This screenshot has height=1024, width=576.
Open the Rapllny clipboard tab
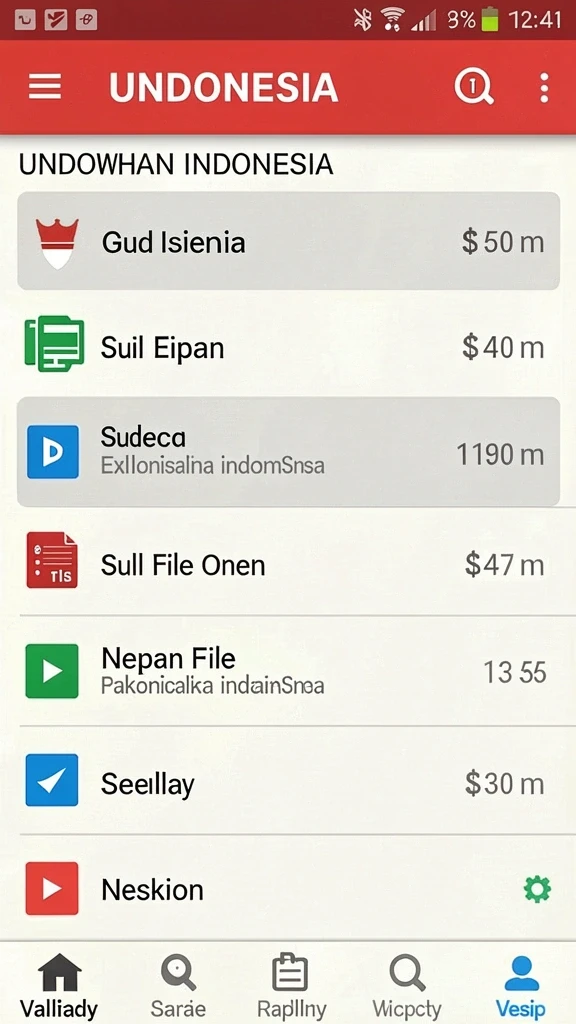tap(291, 986)
